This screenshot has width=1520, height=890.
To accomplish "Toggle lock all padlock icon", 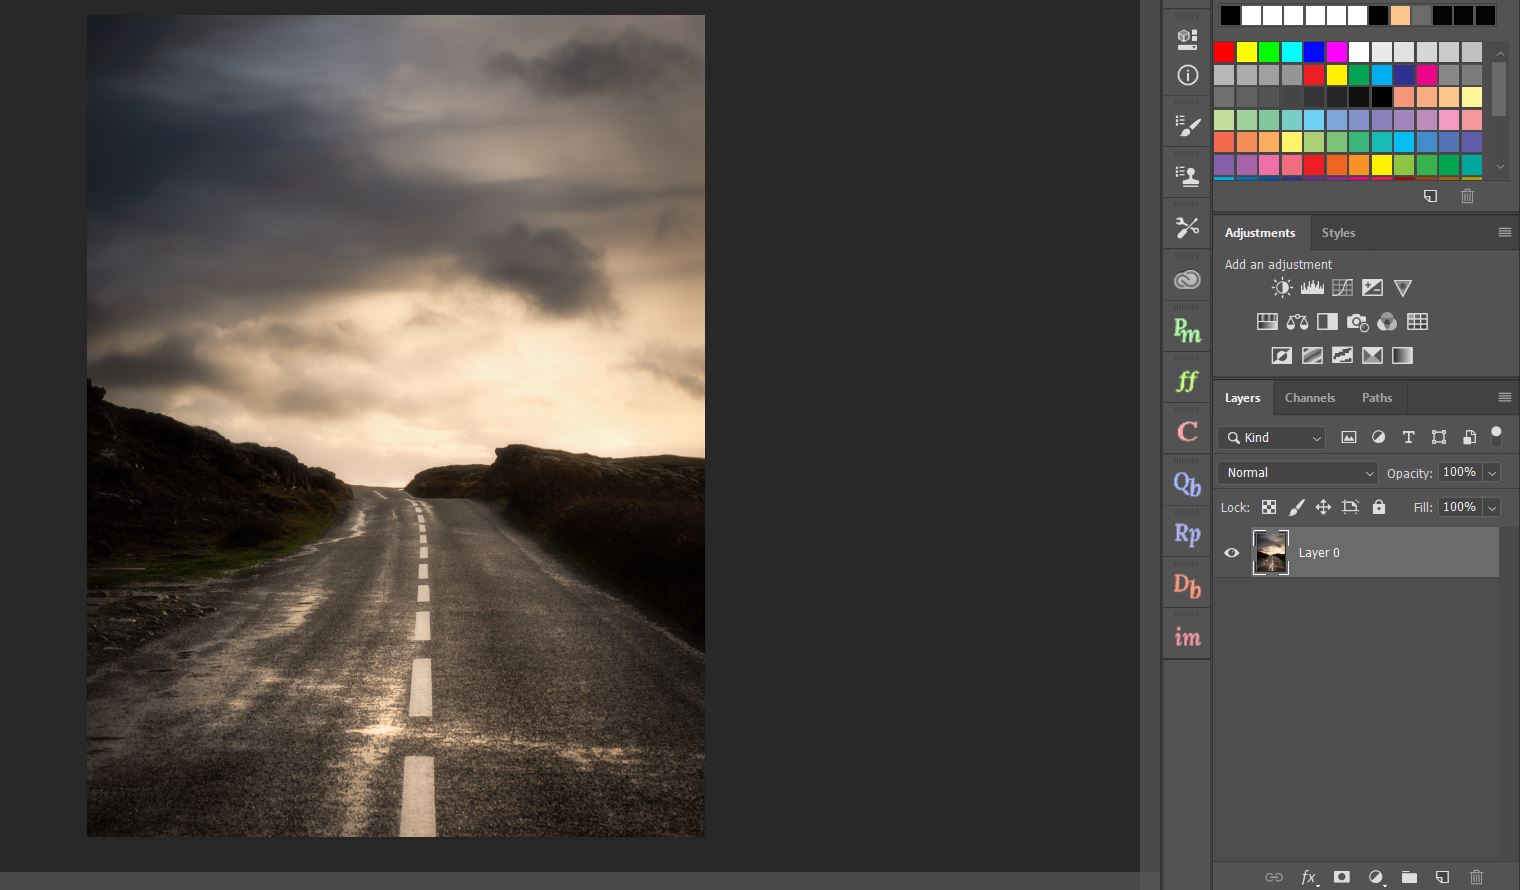I will (x=1379, y=507).
